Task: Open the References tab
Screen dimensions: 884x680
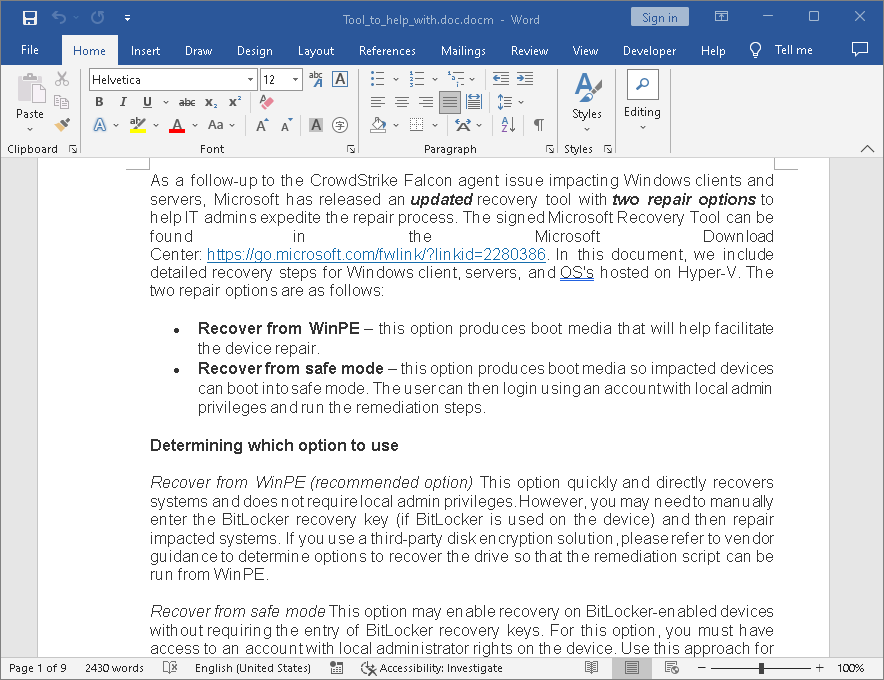Action: click(387, 51)
